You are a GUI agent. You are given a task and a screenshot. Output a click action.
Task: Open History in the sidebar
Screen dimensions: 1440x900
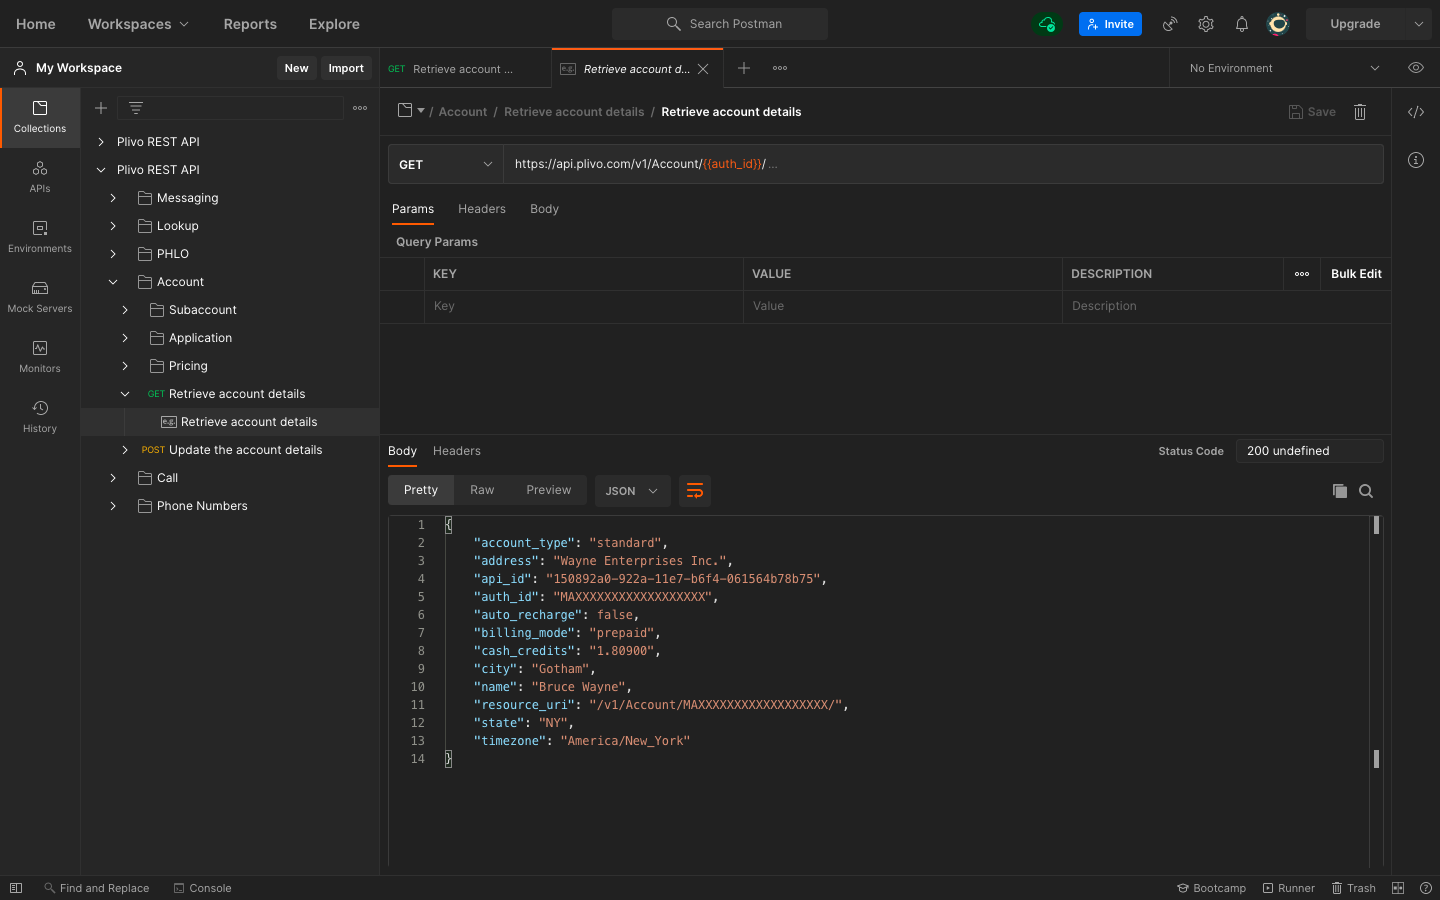[x=40, y=417]
